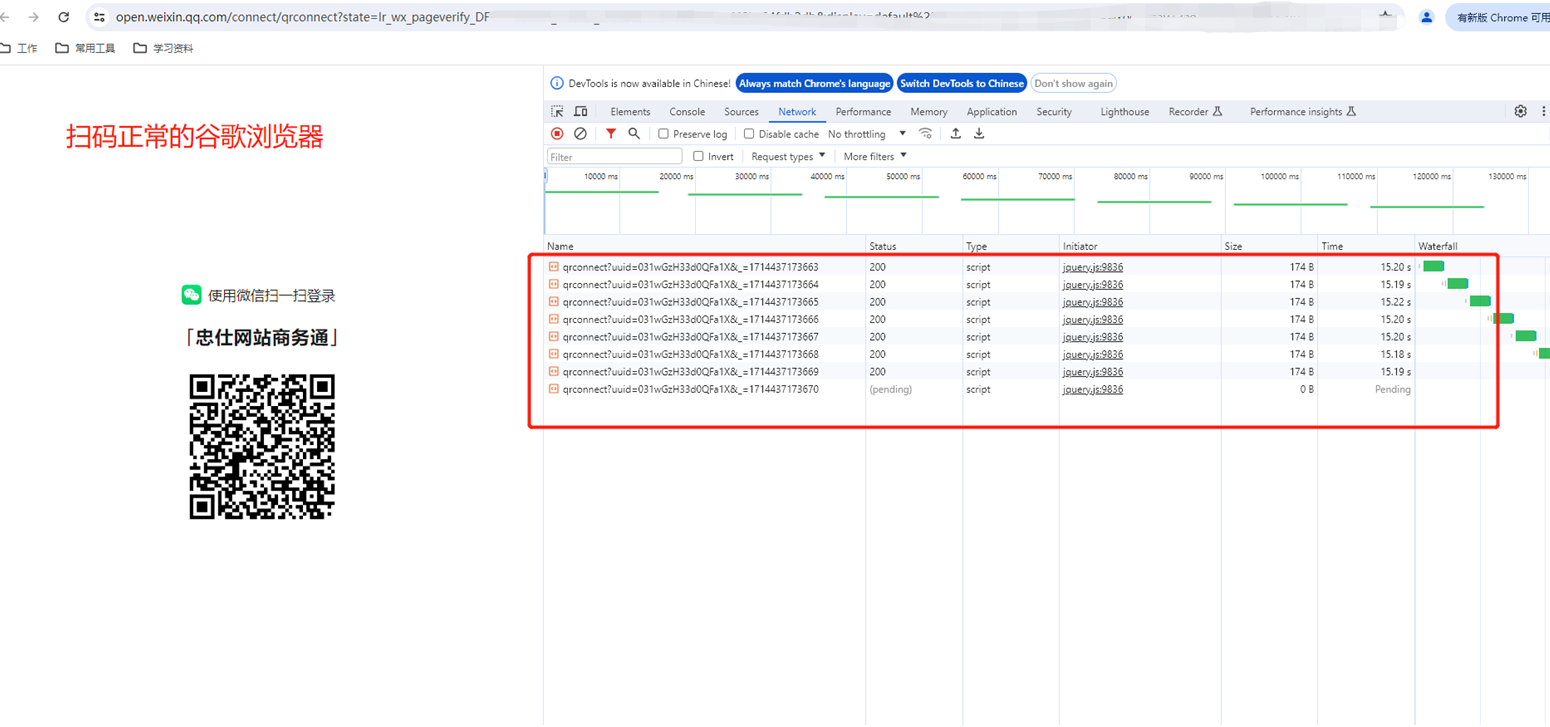Open the No throttling dropdown
Screen dimensions: 1550x727
[867, 134]
